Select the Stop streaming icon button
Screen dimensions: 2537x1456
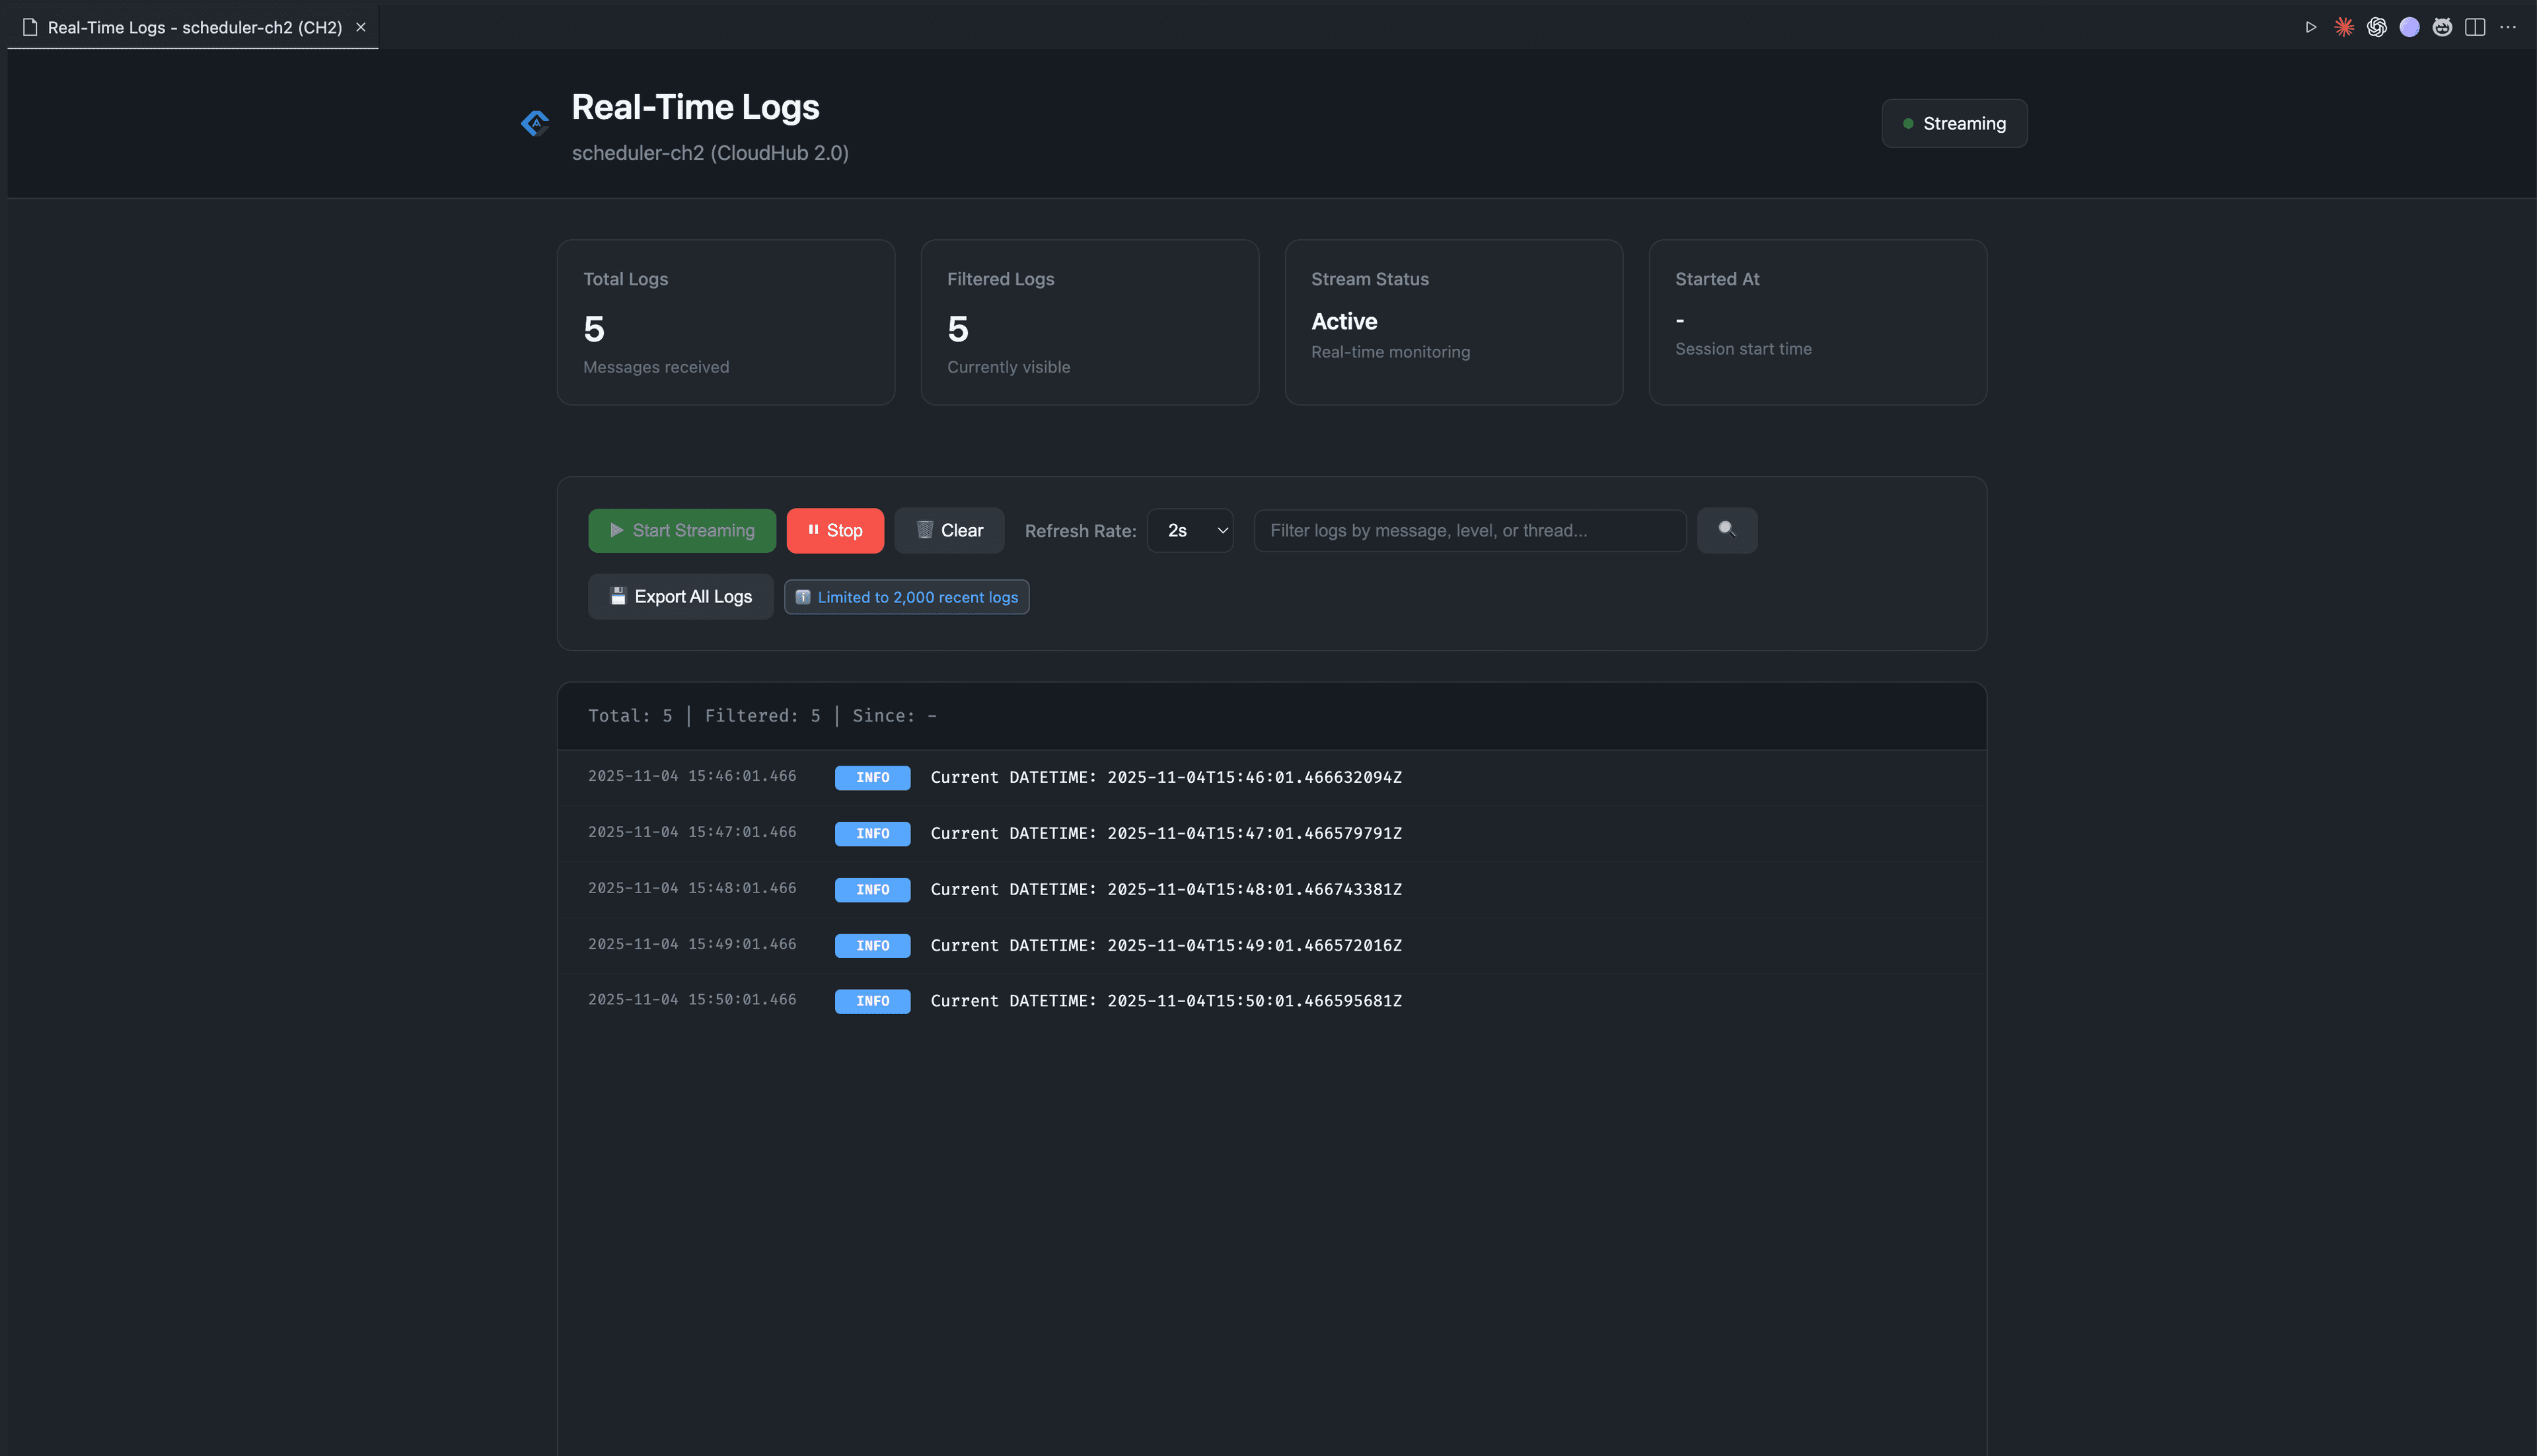813,530
